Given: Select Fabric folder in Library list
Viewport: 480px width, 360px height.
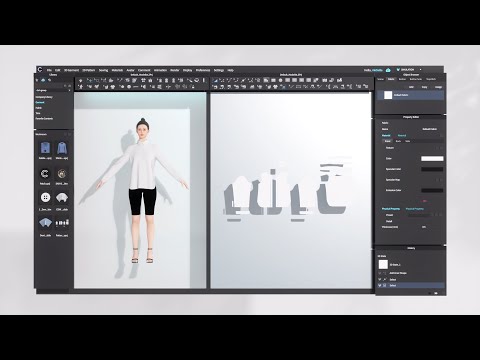Looking at the screenshot, I should tap(38, 108).
